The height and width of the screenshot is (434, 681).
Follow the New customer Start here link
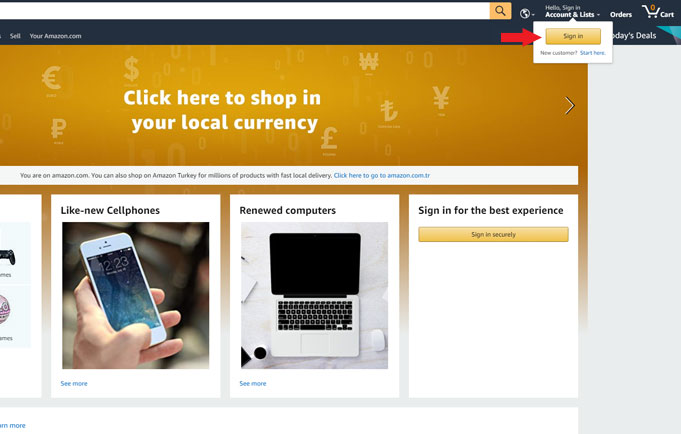[592, 53]
